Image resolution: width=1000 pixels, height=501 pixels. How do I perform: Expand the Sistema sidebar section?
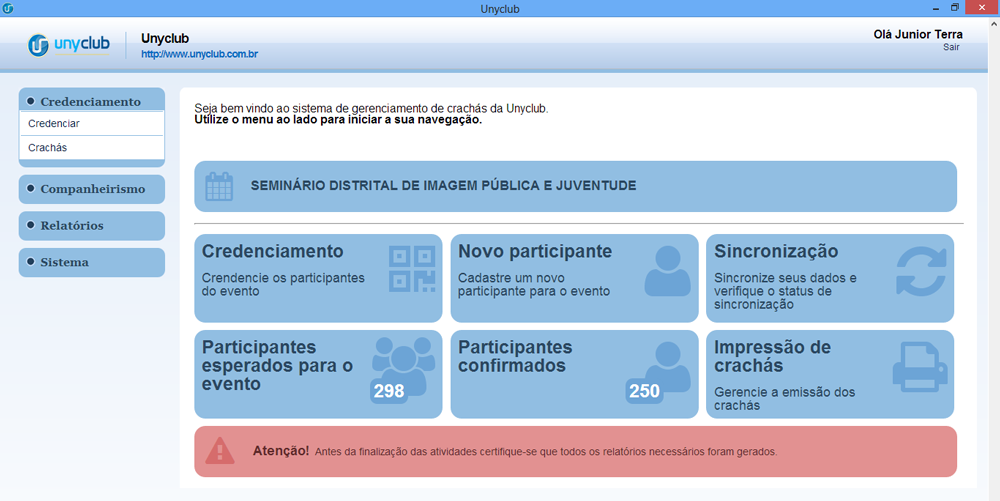click(91, 262)
